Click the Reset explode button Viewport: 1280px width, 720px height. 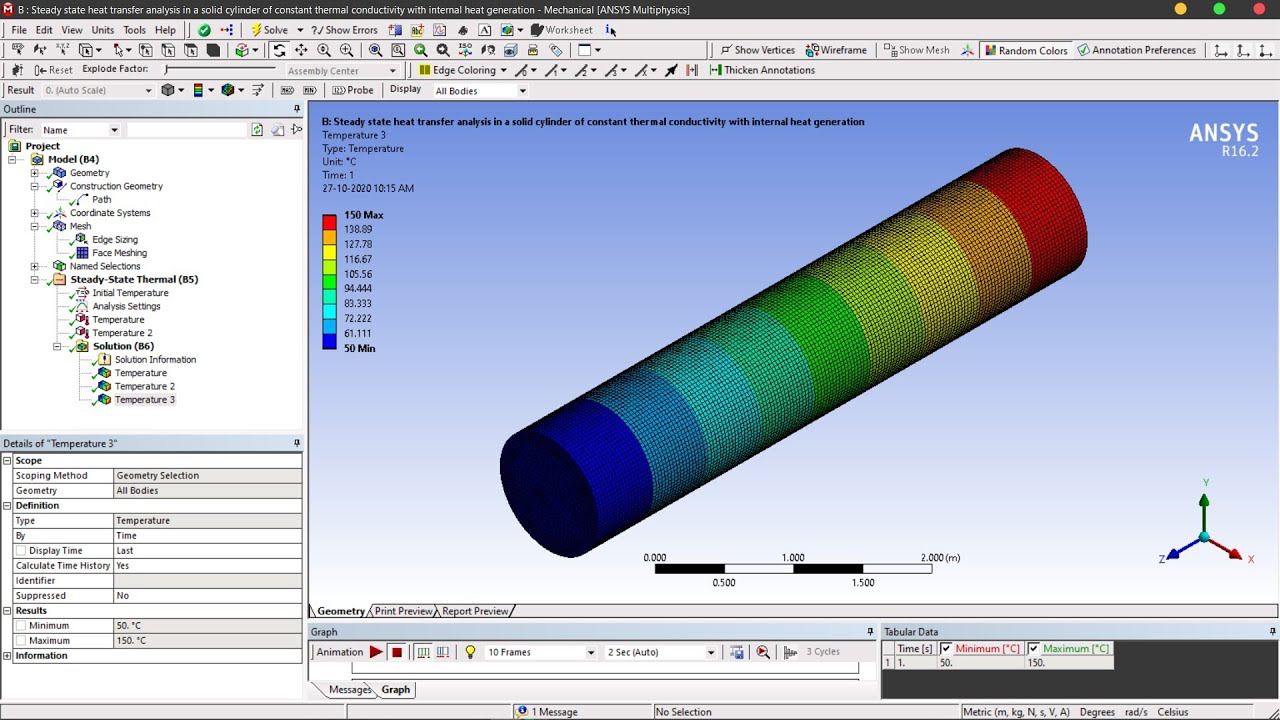pos(53,70)
